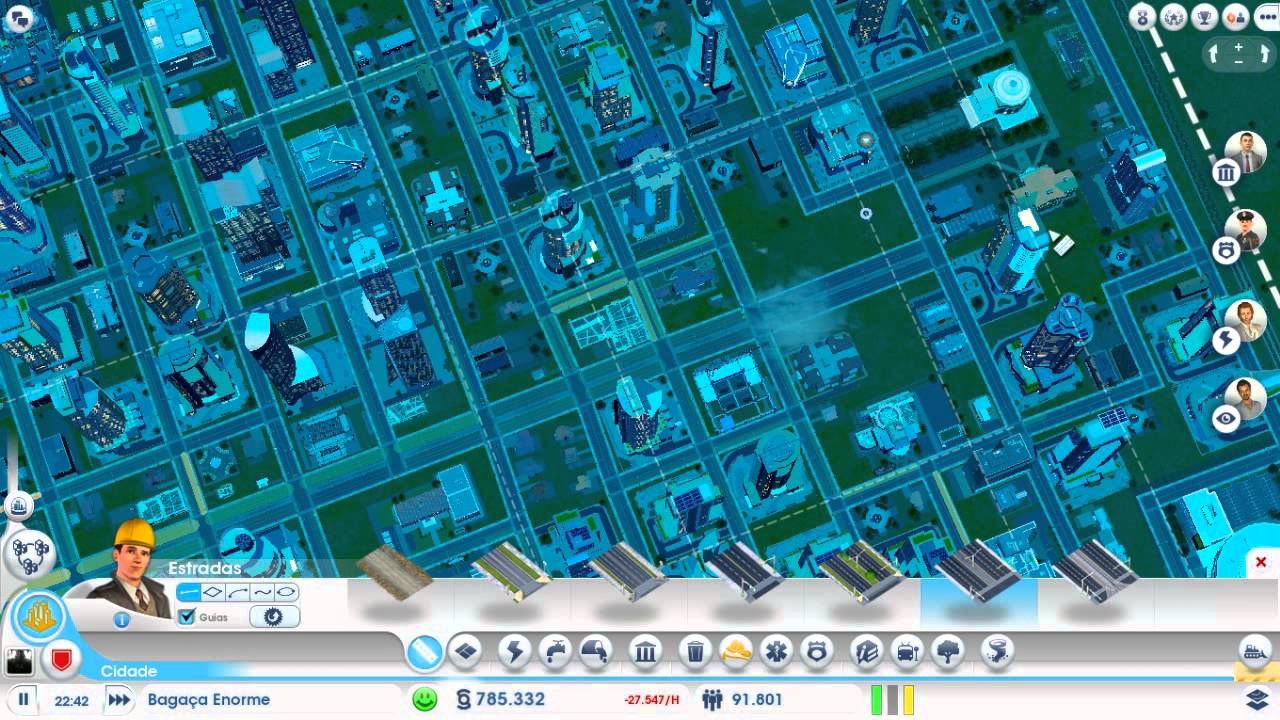The image size is (1280, 720).
Task: Open the dark city thumbnail icon
Action: [20, 661]
